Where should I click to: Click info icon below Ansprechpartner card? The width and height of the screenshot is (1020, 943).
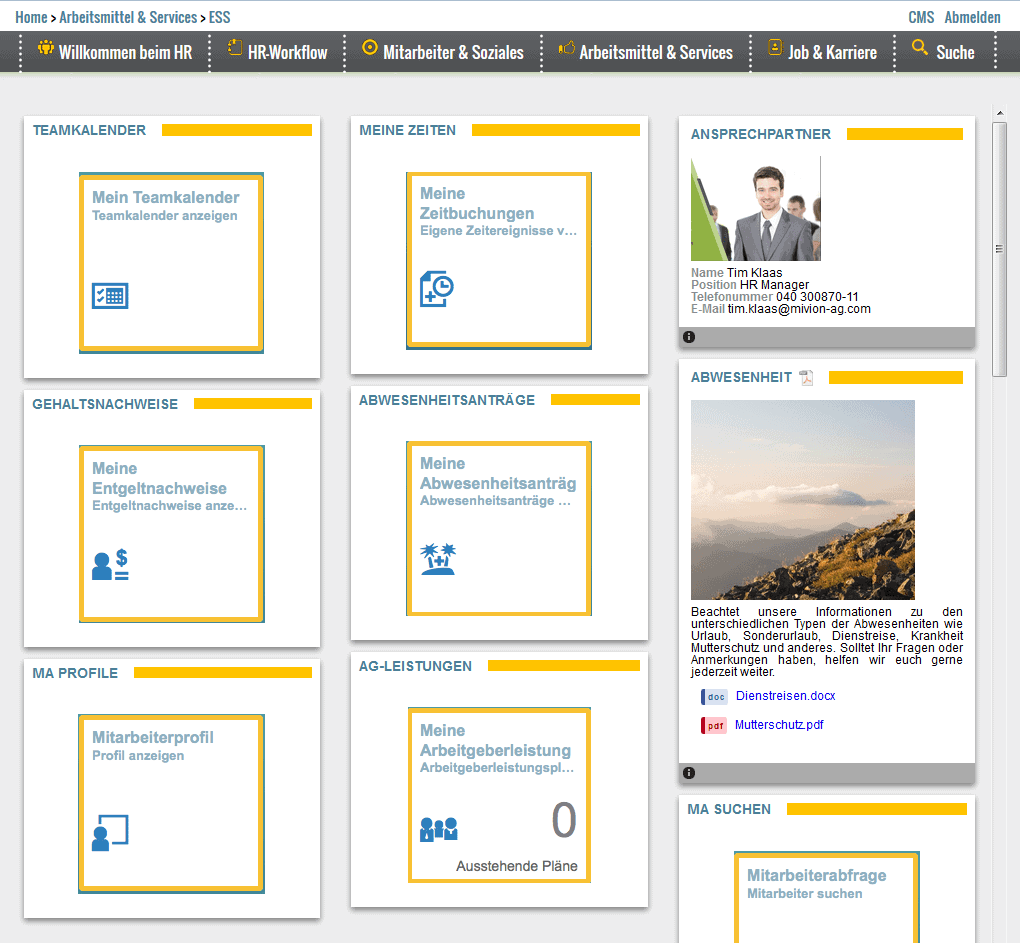pyautogui.click(x=689, y=337)
